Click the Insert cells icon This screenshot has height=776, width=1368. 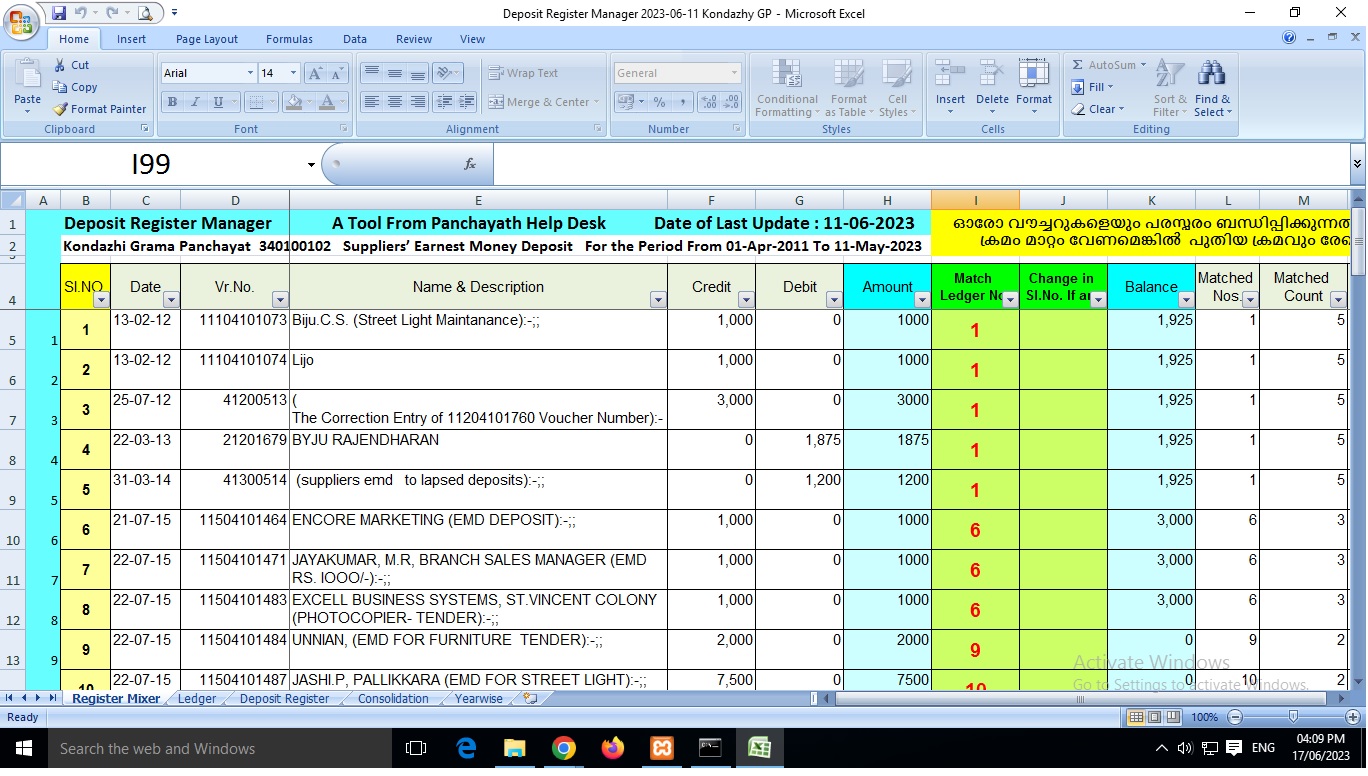[x=950, y=76]
